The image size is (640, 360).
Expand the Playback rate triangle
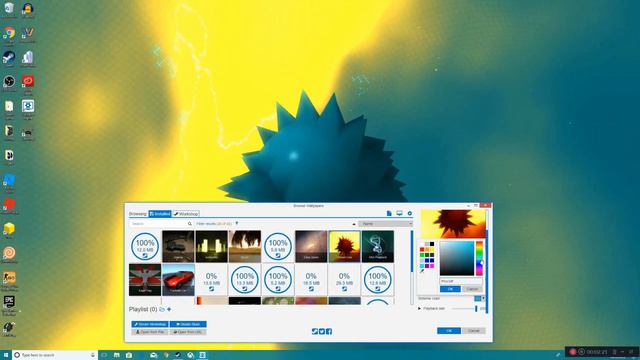[419, 309]
